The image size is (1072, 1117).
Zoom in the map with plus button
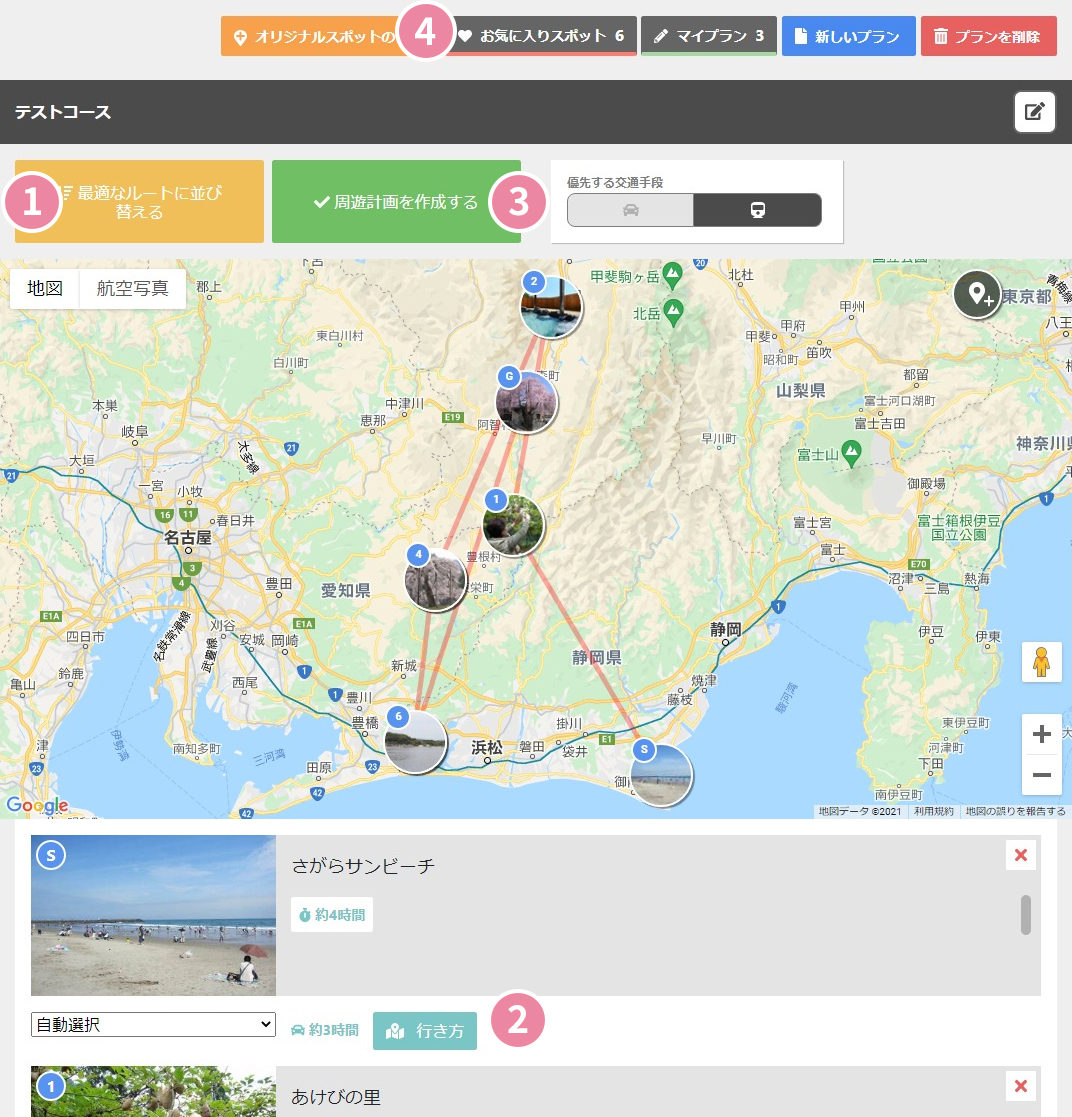click(1041, 735)
